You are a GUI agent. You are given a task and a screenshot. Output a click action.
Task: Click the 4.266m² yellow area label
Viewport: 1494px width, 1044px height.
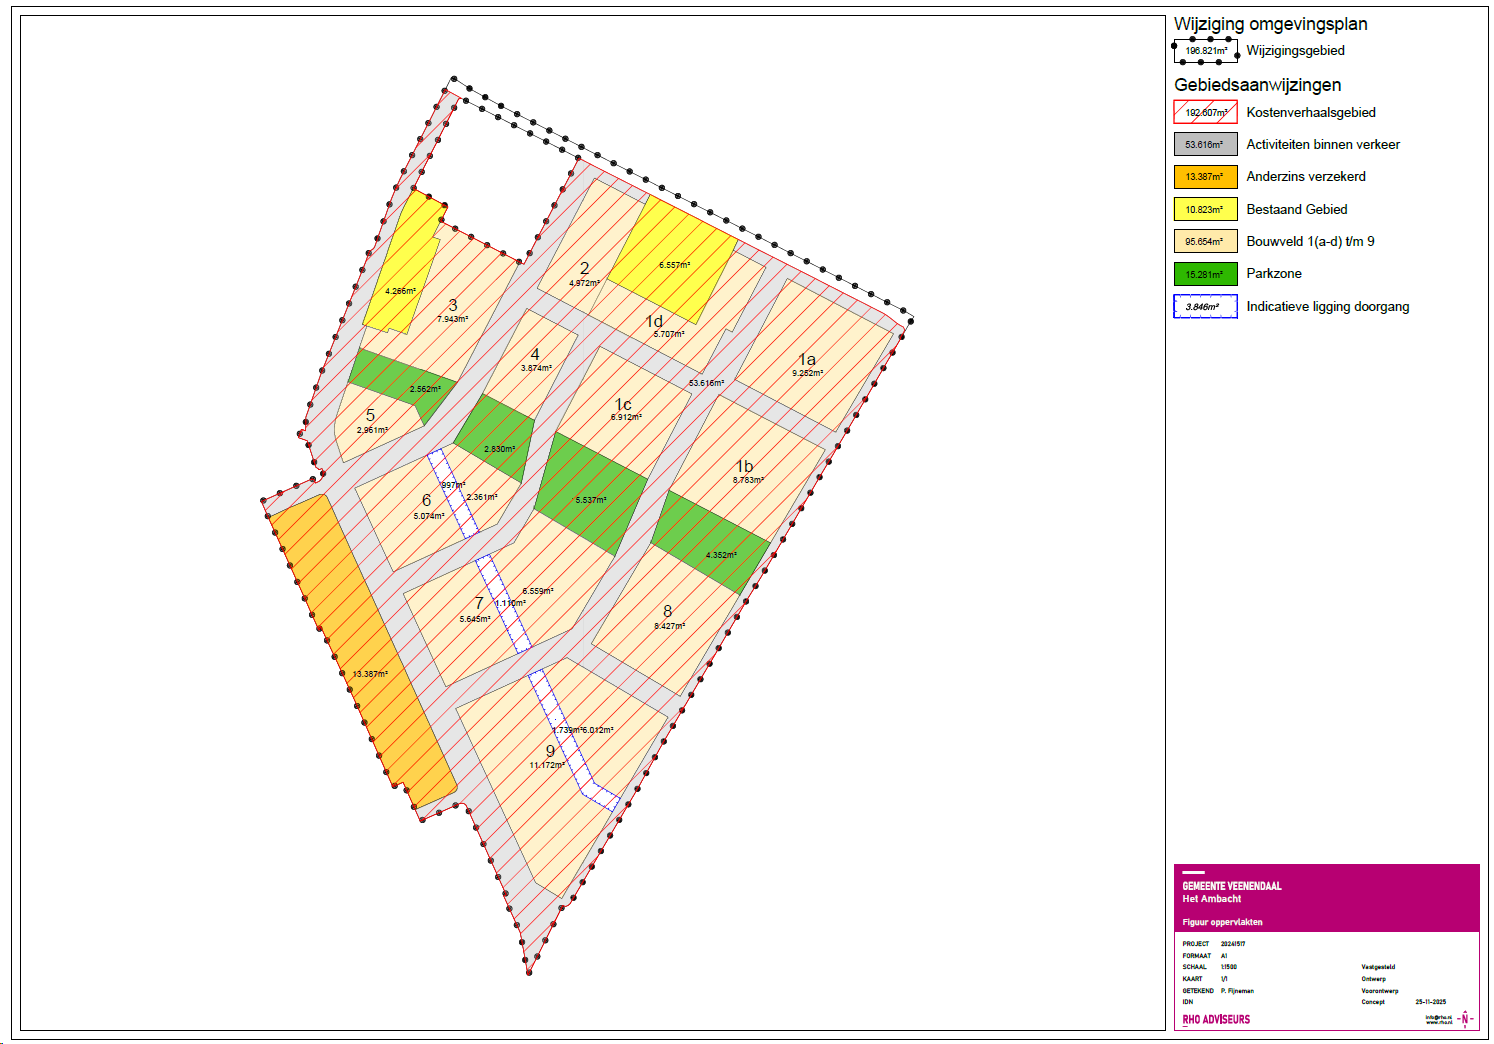click(x=400, y=291)
